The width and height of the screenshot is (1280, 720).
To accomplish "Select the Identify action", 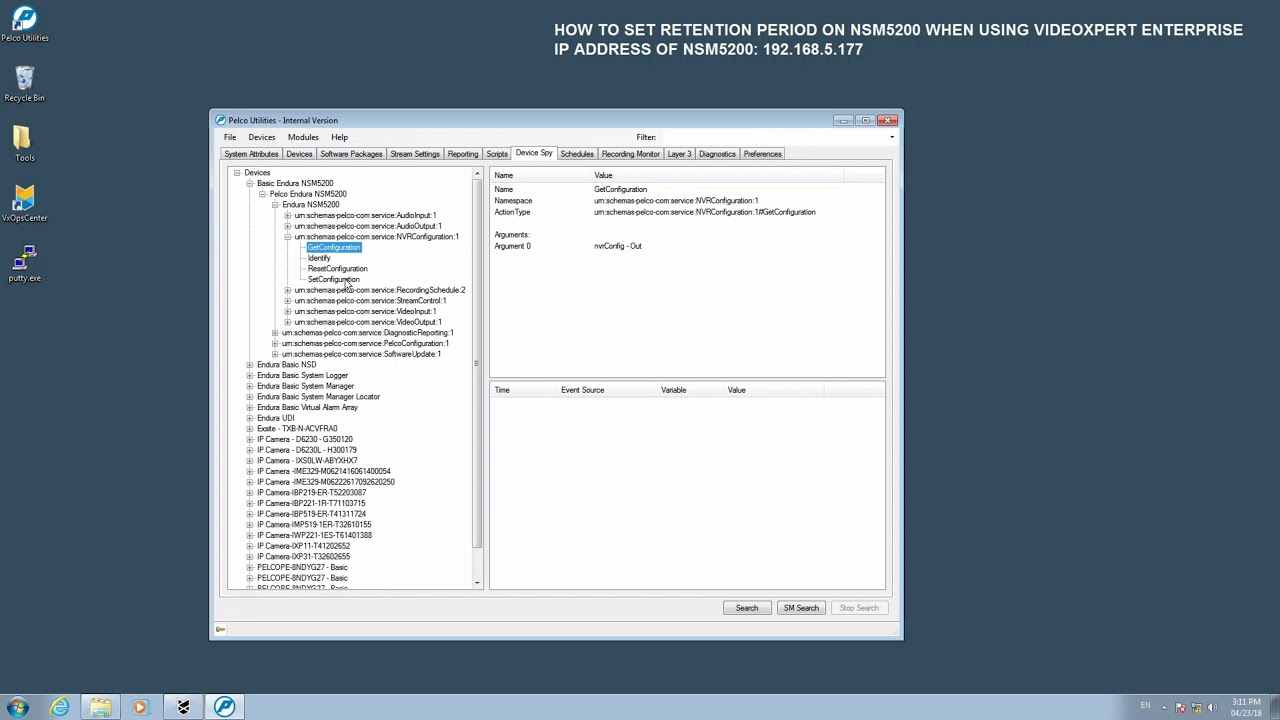I will 319,258.
